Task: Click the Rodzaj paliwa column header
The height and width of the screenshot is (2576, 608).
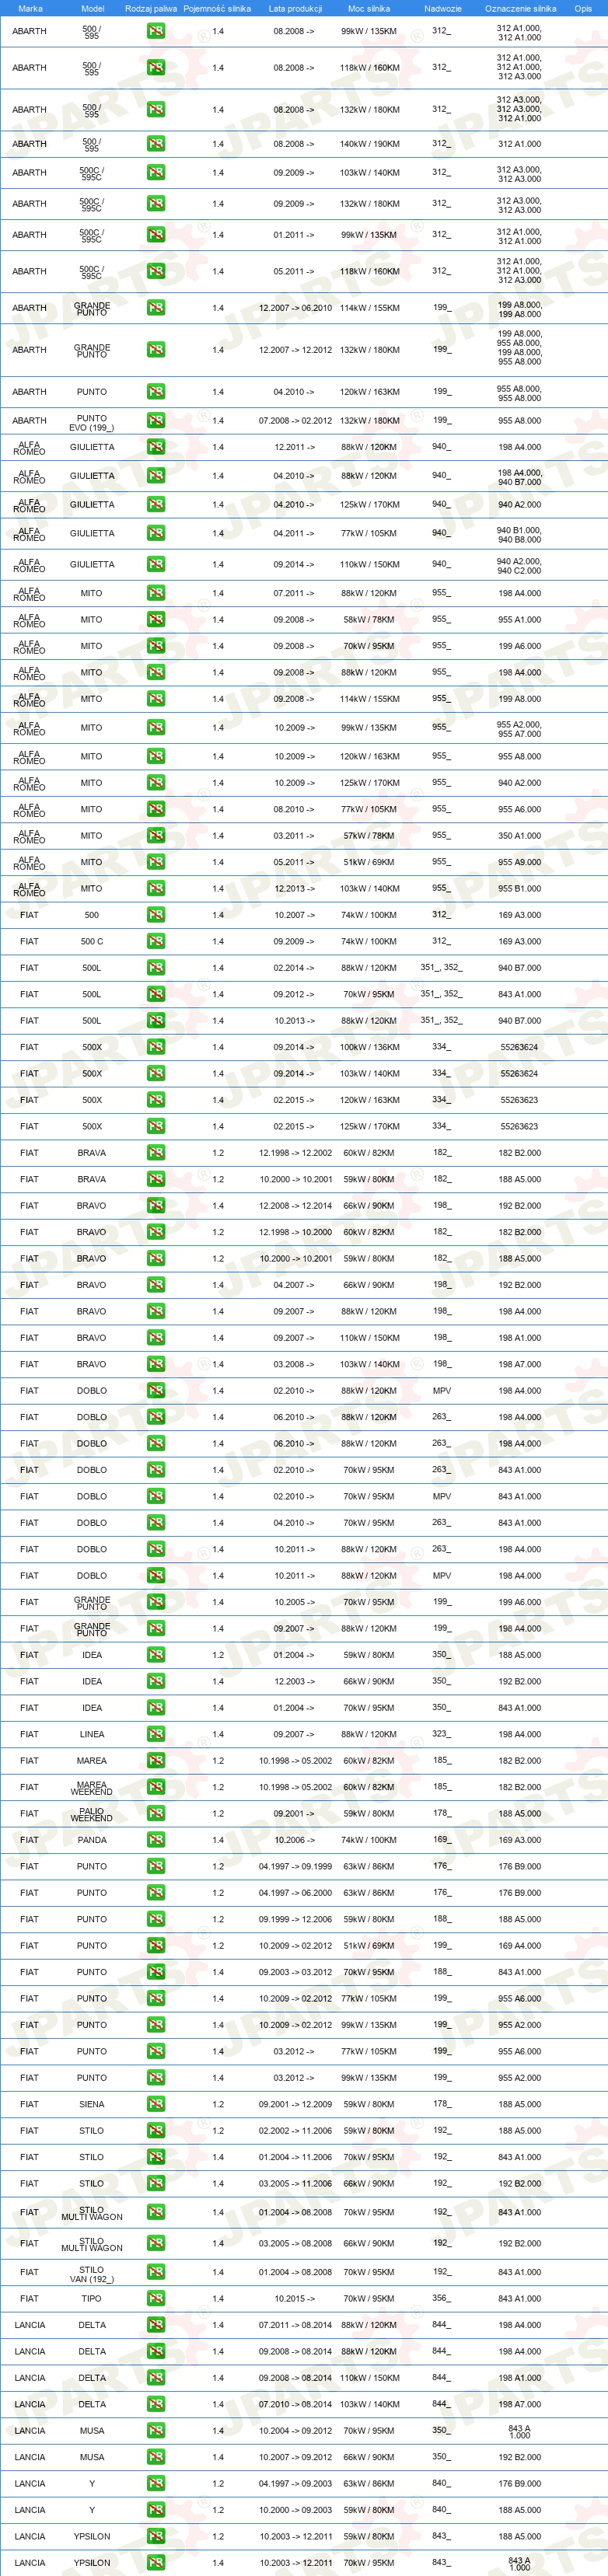Action: pos(151,8)
